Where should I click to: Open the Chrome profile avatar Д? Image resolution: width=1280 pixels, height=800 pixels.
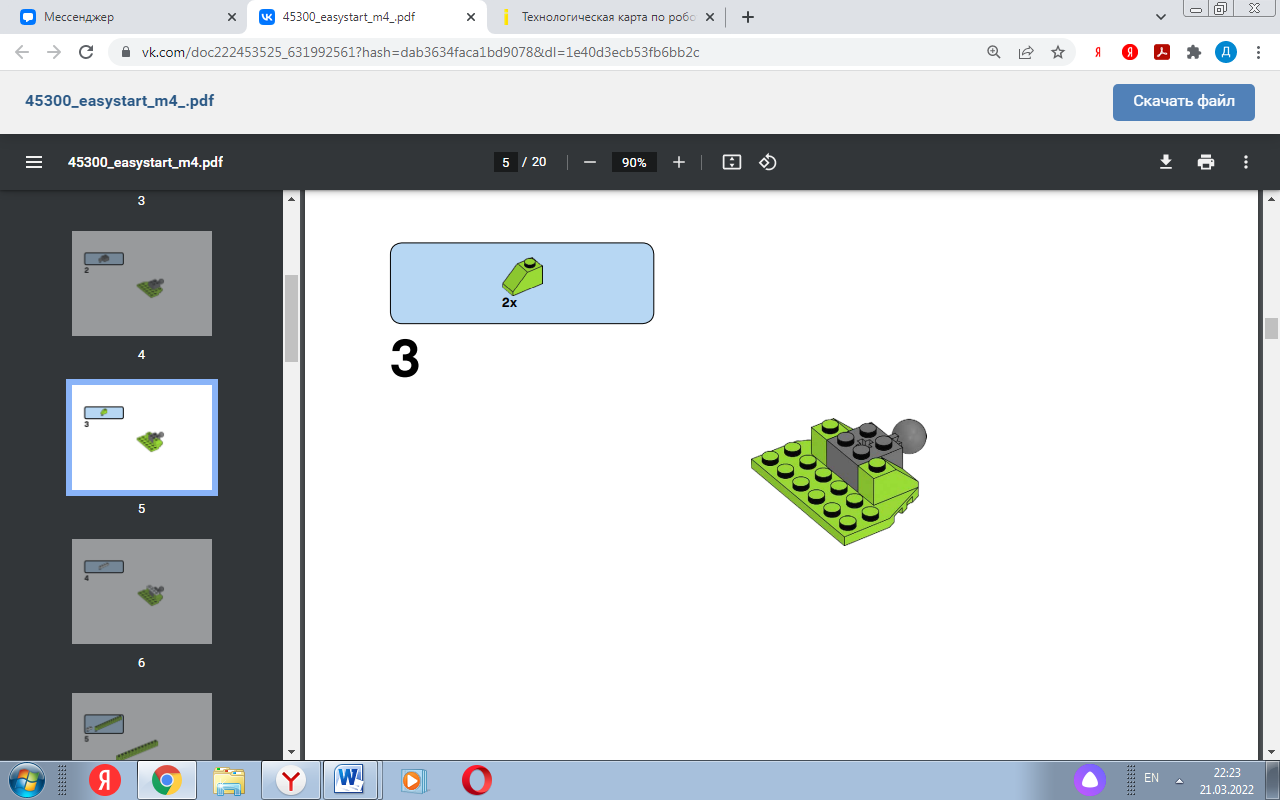[1226, 52]
